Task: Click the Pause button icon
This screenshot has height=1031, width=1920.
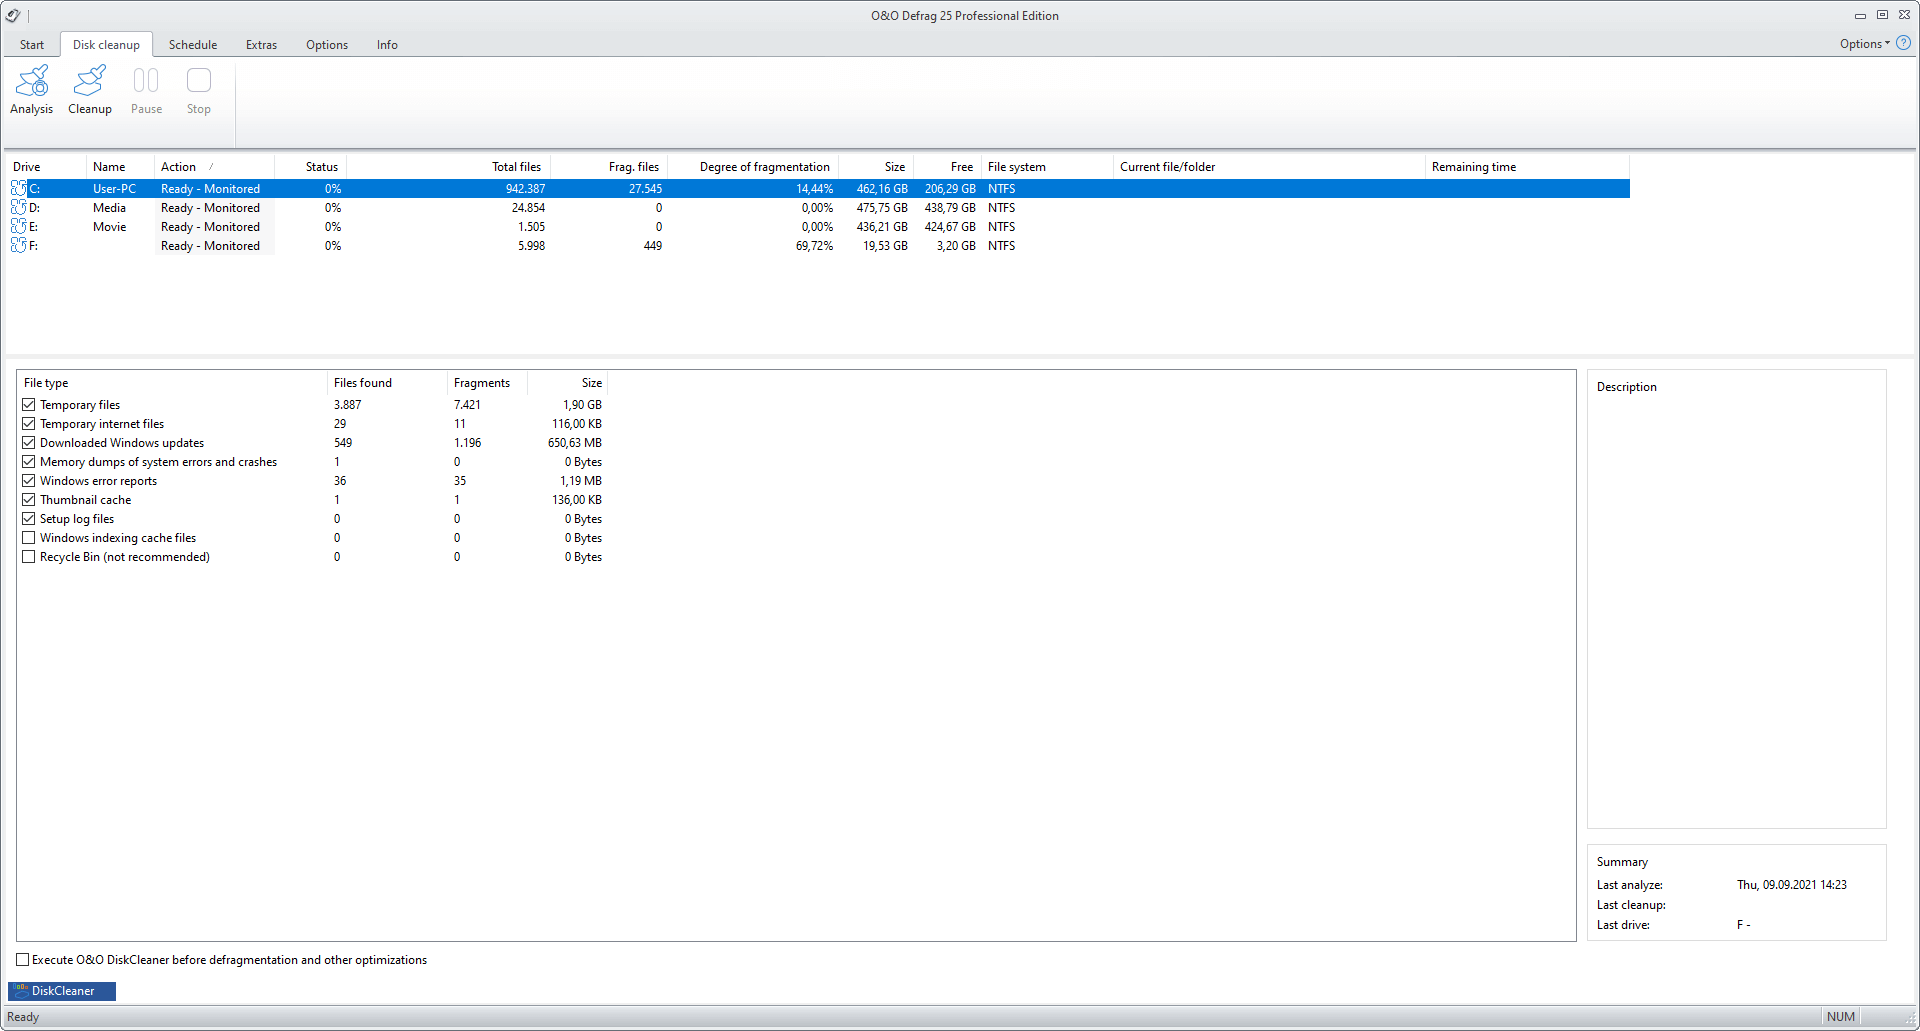Action: [x=146, y=80]
